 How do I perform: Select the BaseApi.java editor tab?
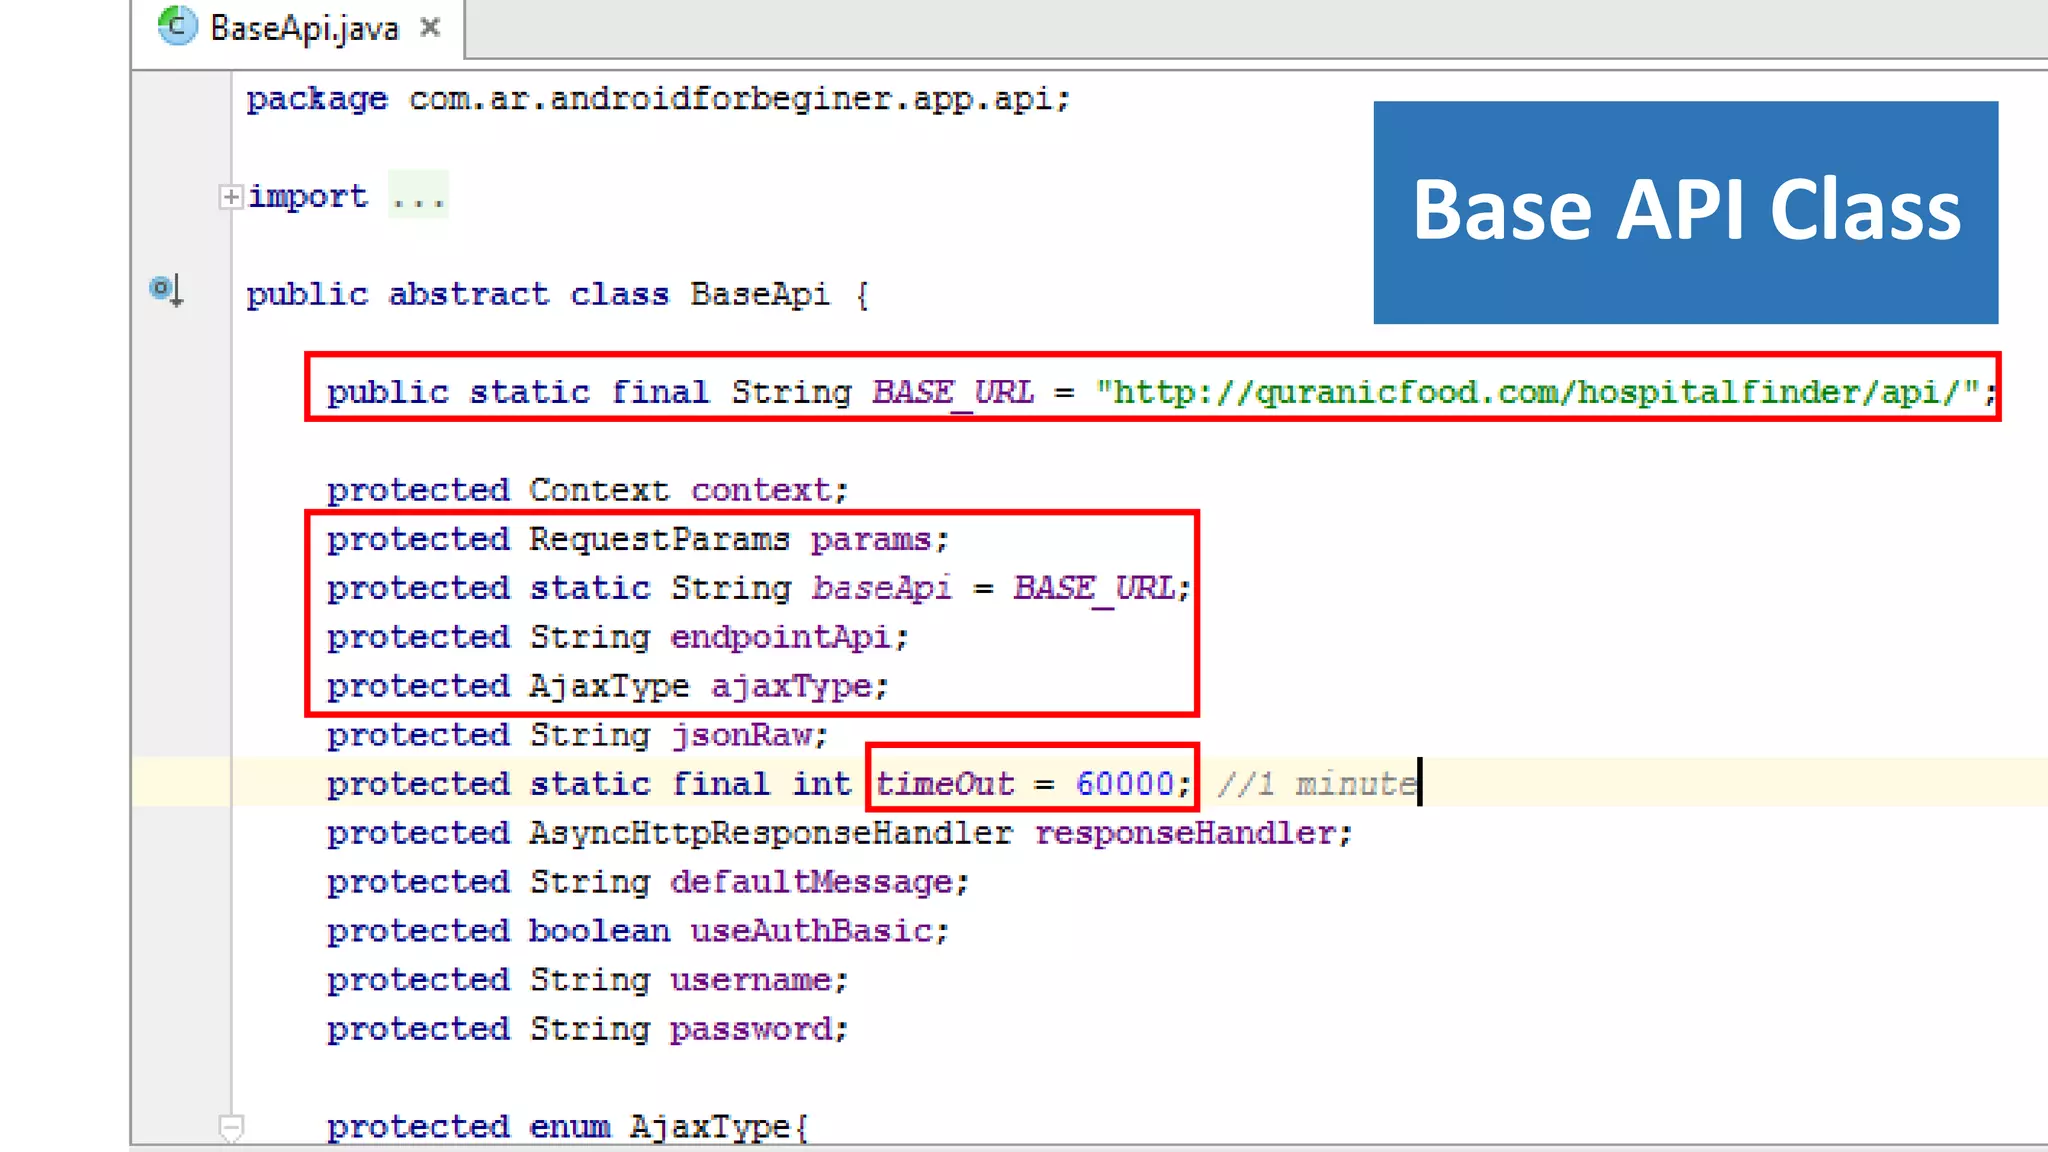coord(298,28)
